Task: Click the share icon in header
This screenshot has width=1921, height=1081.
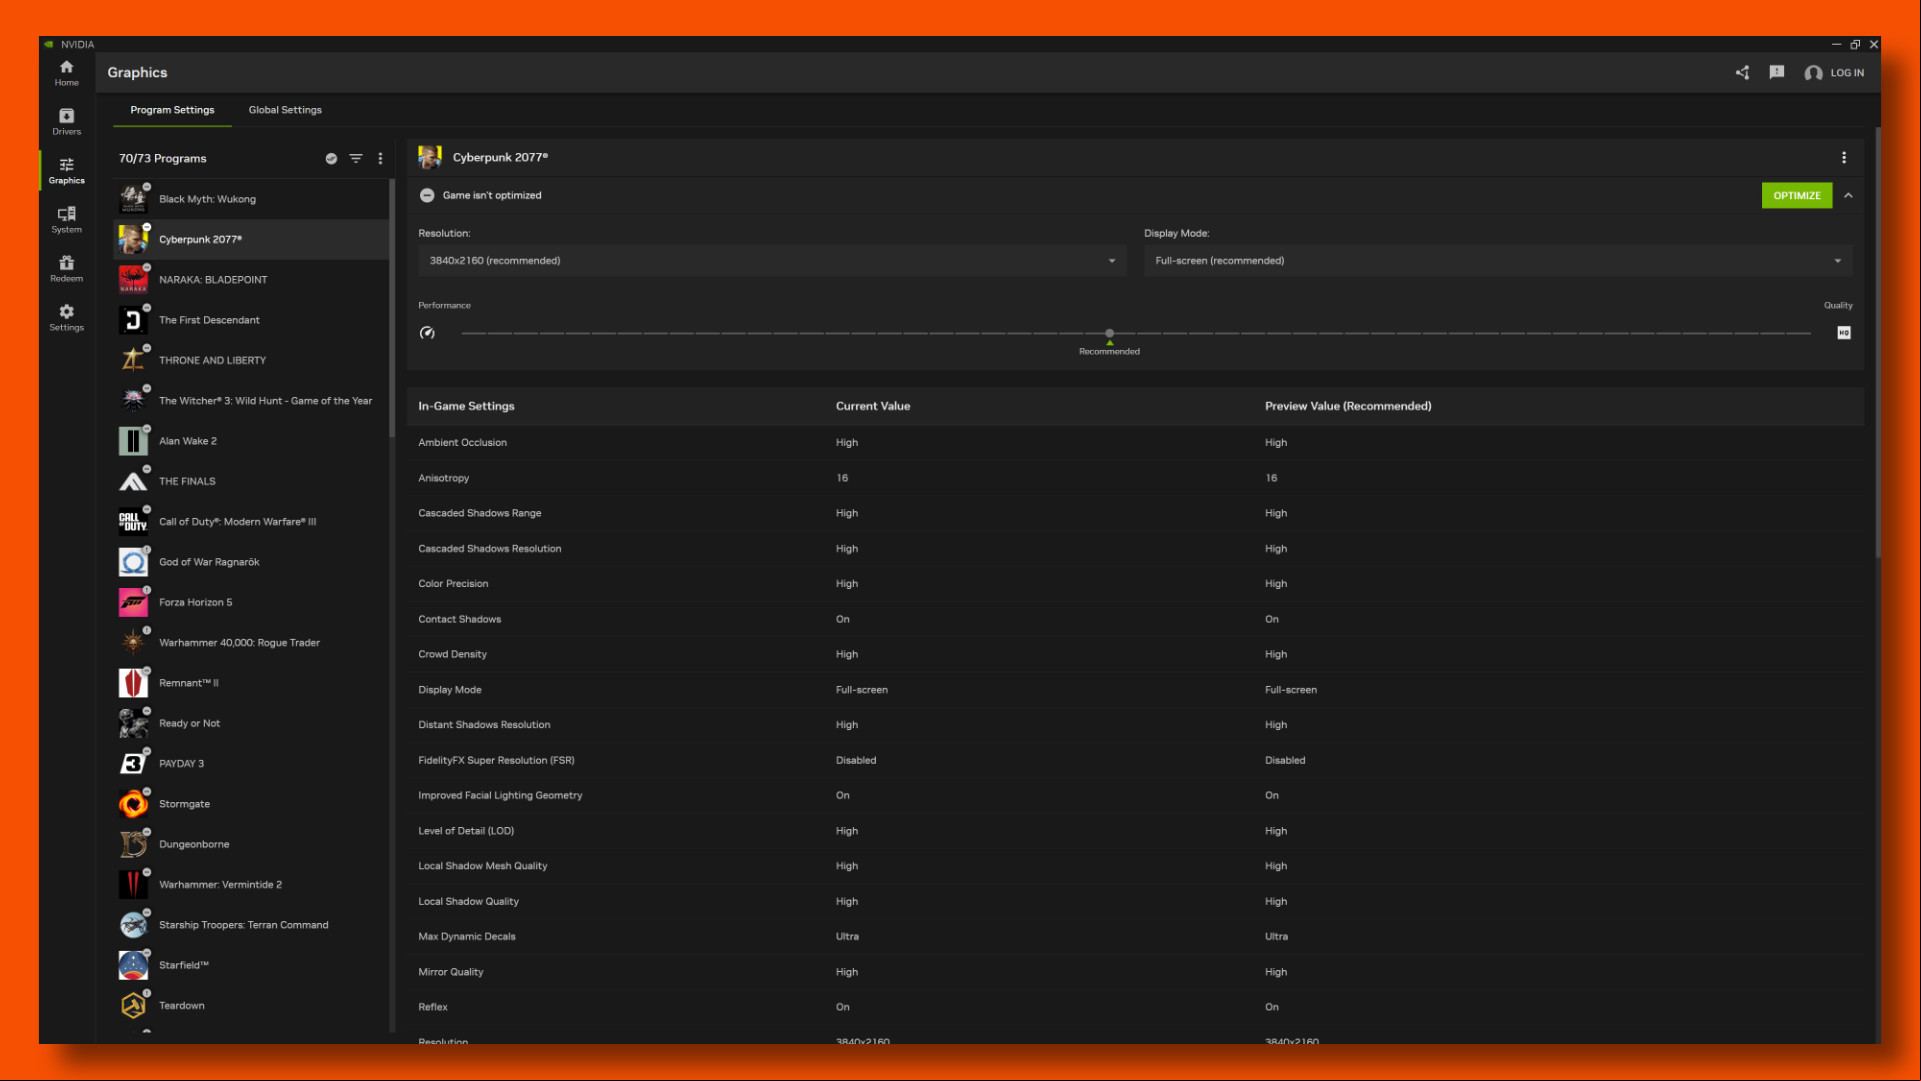Action: (1742, 72)
